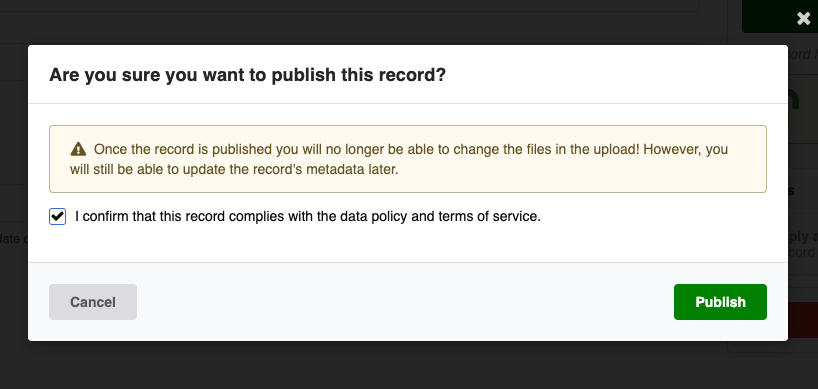Confirm with the green Publish button
The height and width of the screenshot is (389, 818).
point(720,302)
